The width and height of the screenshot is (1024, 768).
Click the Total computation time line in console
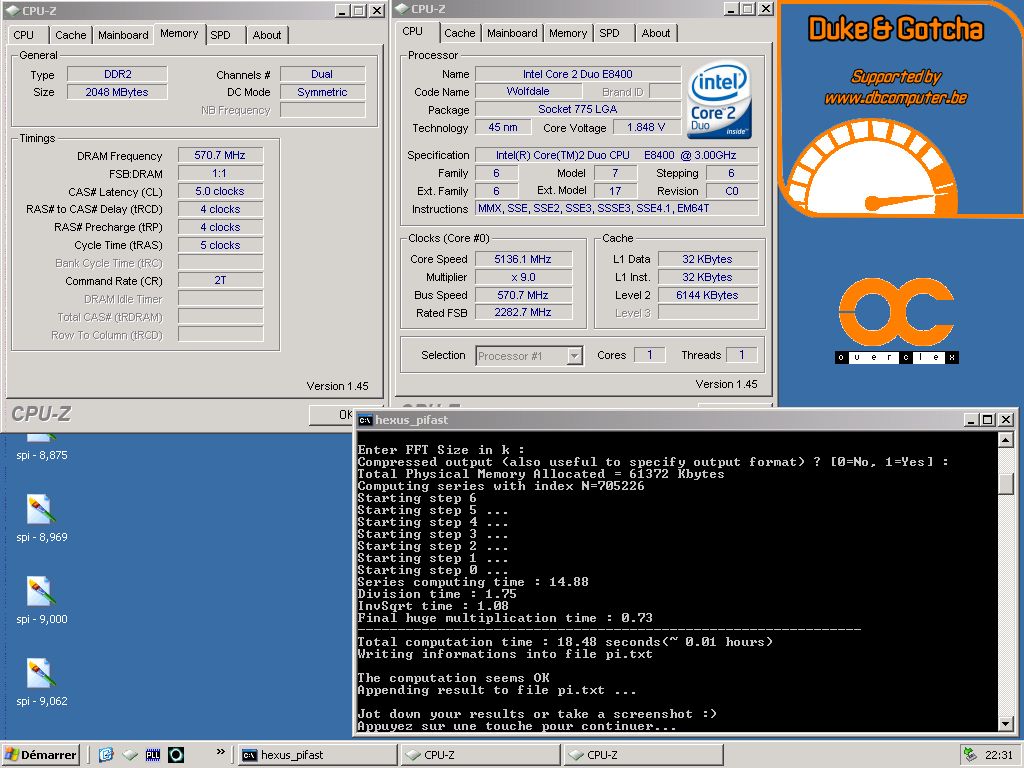[x=565, y=642]
